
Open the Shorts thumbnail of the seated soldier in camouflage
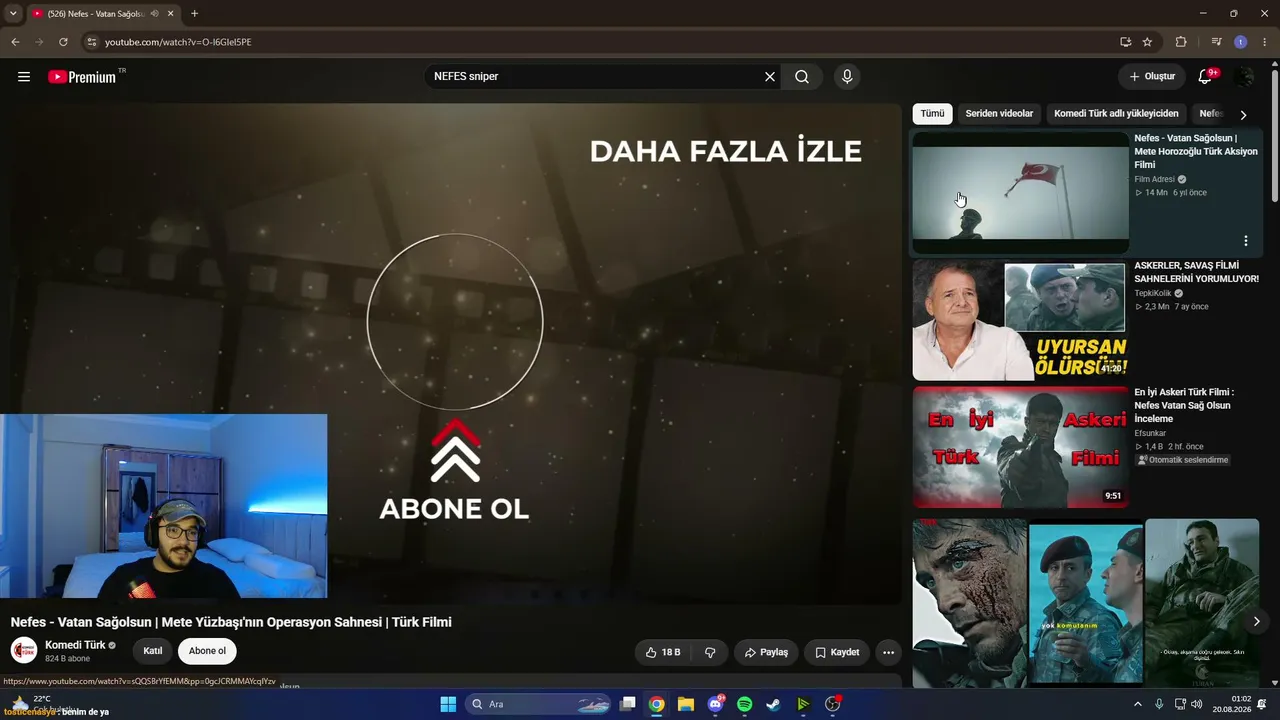click(x=1202, y=602)
